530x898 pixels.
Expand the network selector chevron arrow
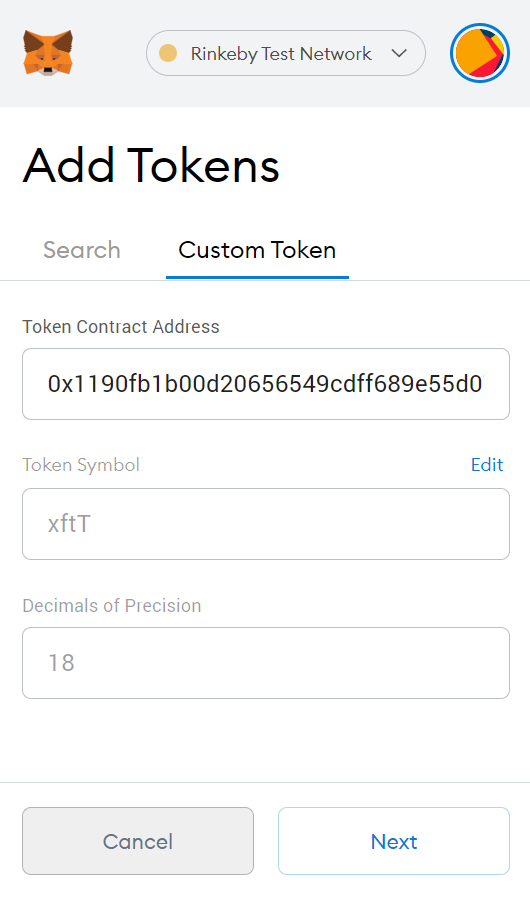(399, 53)
